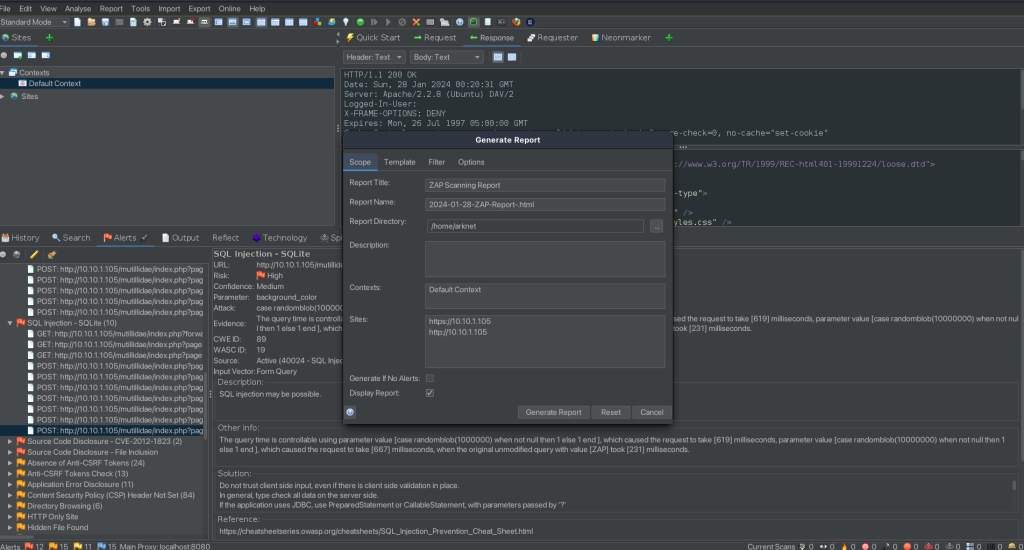The image size is (1024, 550).
Task: Switch to the Template tab in dialog
Action: pyautogui.click(x=399, y=162)
